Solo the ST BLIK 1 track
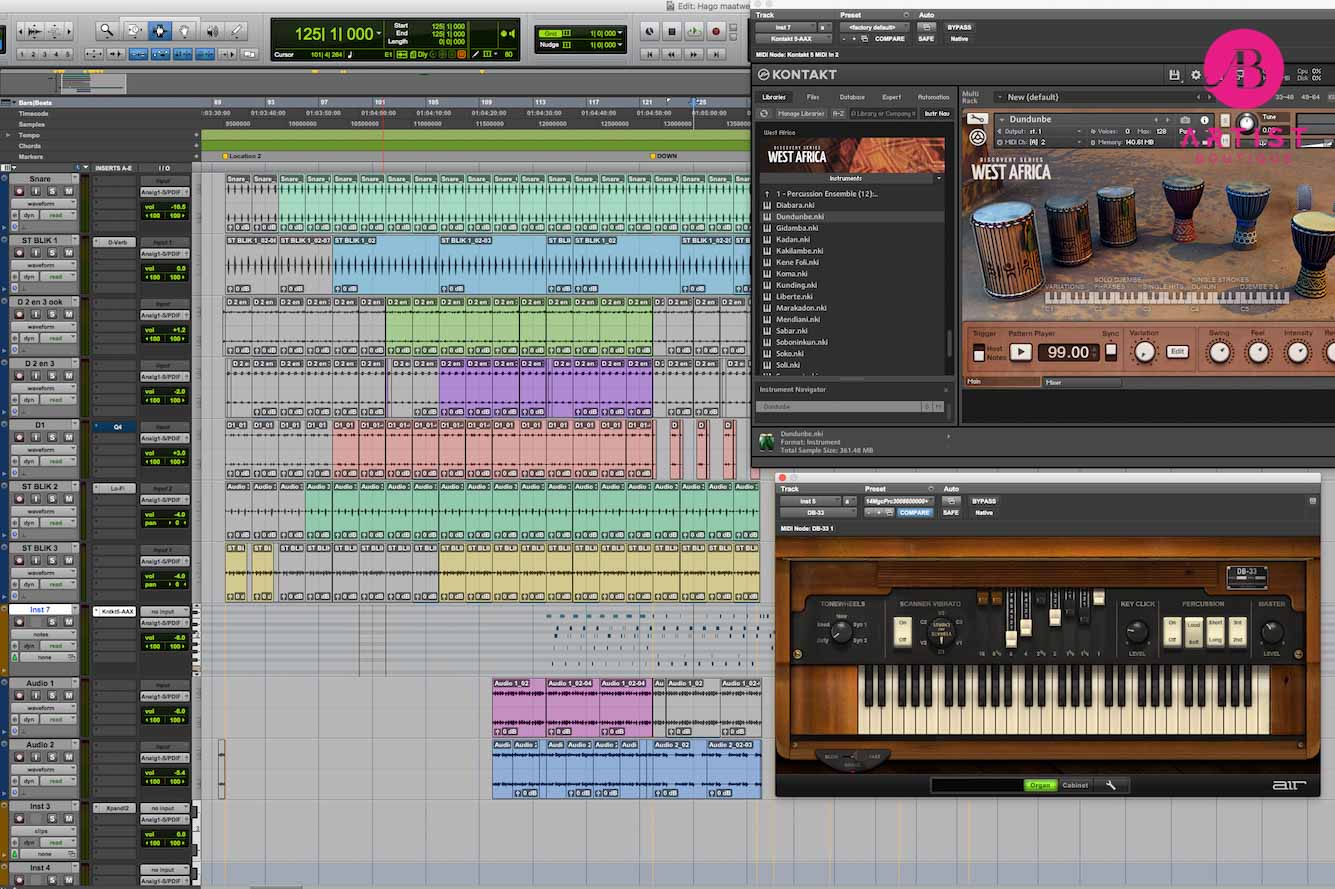 click(53, 253)
